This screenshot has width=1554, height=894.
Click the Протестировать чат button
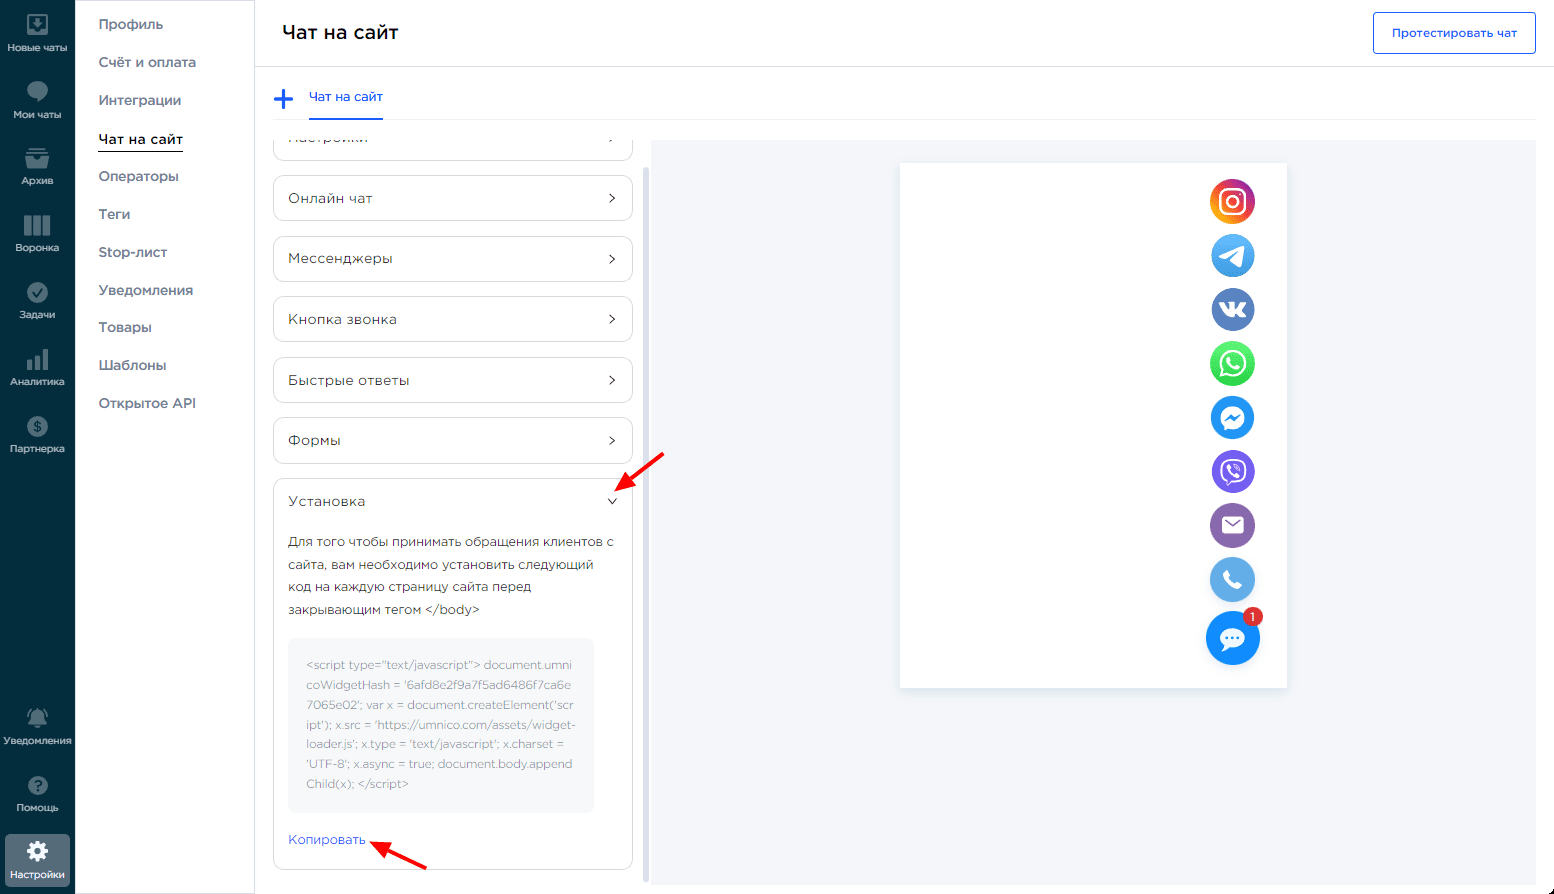click(1453, 33)
